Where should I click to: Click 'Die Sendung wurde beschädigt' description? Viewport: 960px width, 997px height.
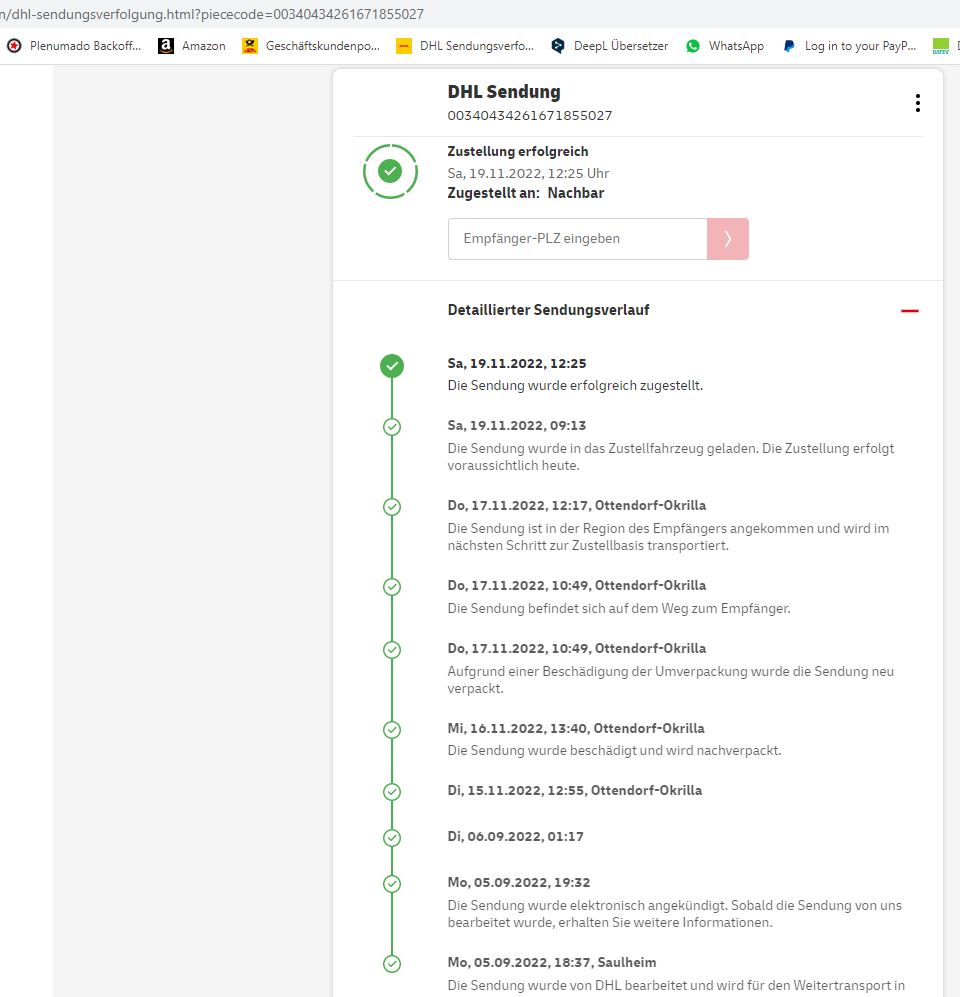(615, 750)
